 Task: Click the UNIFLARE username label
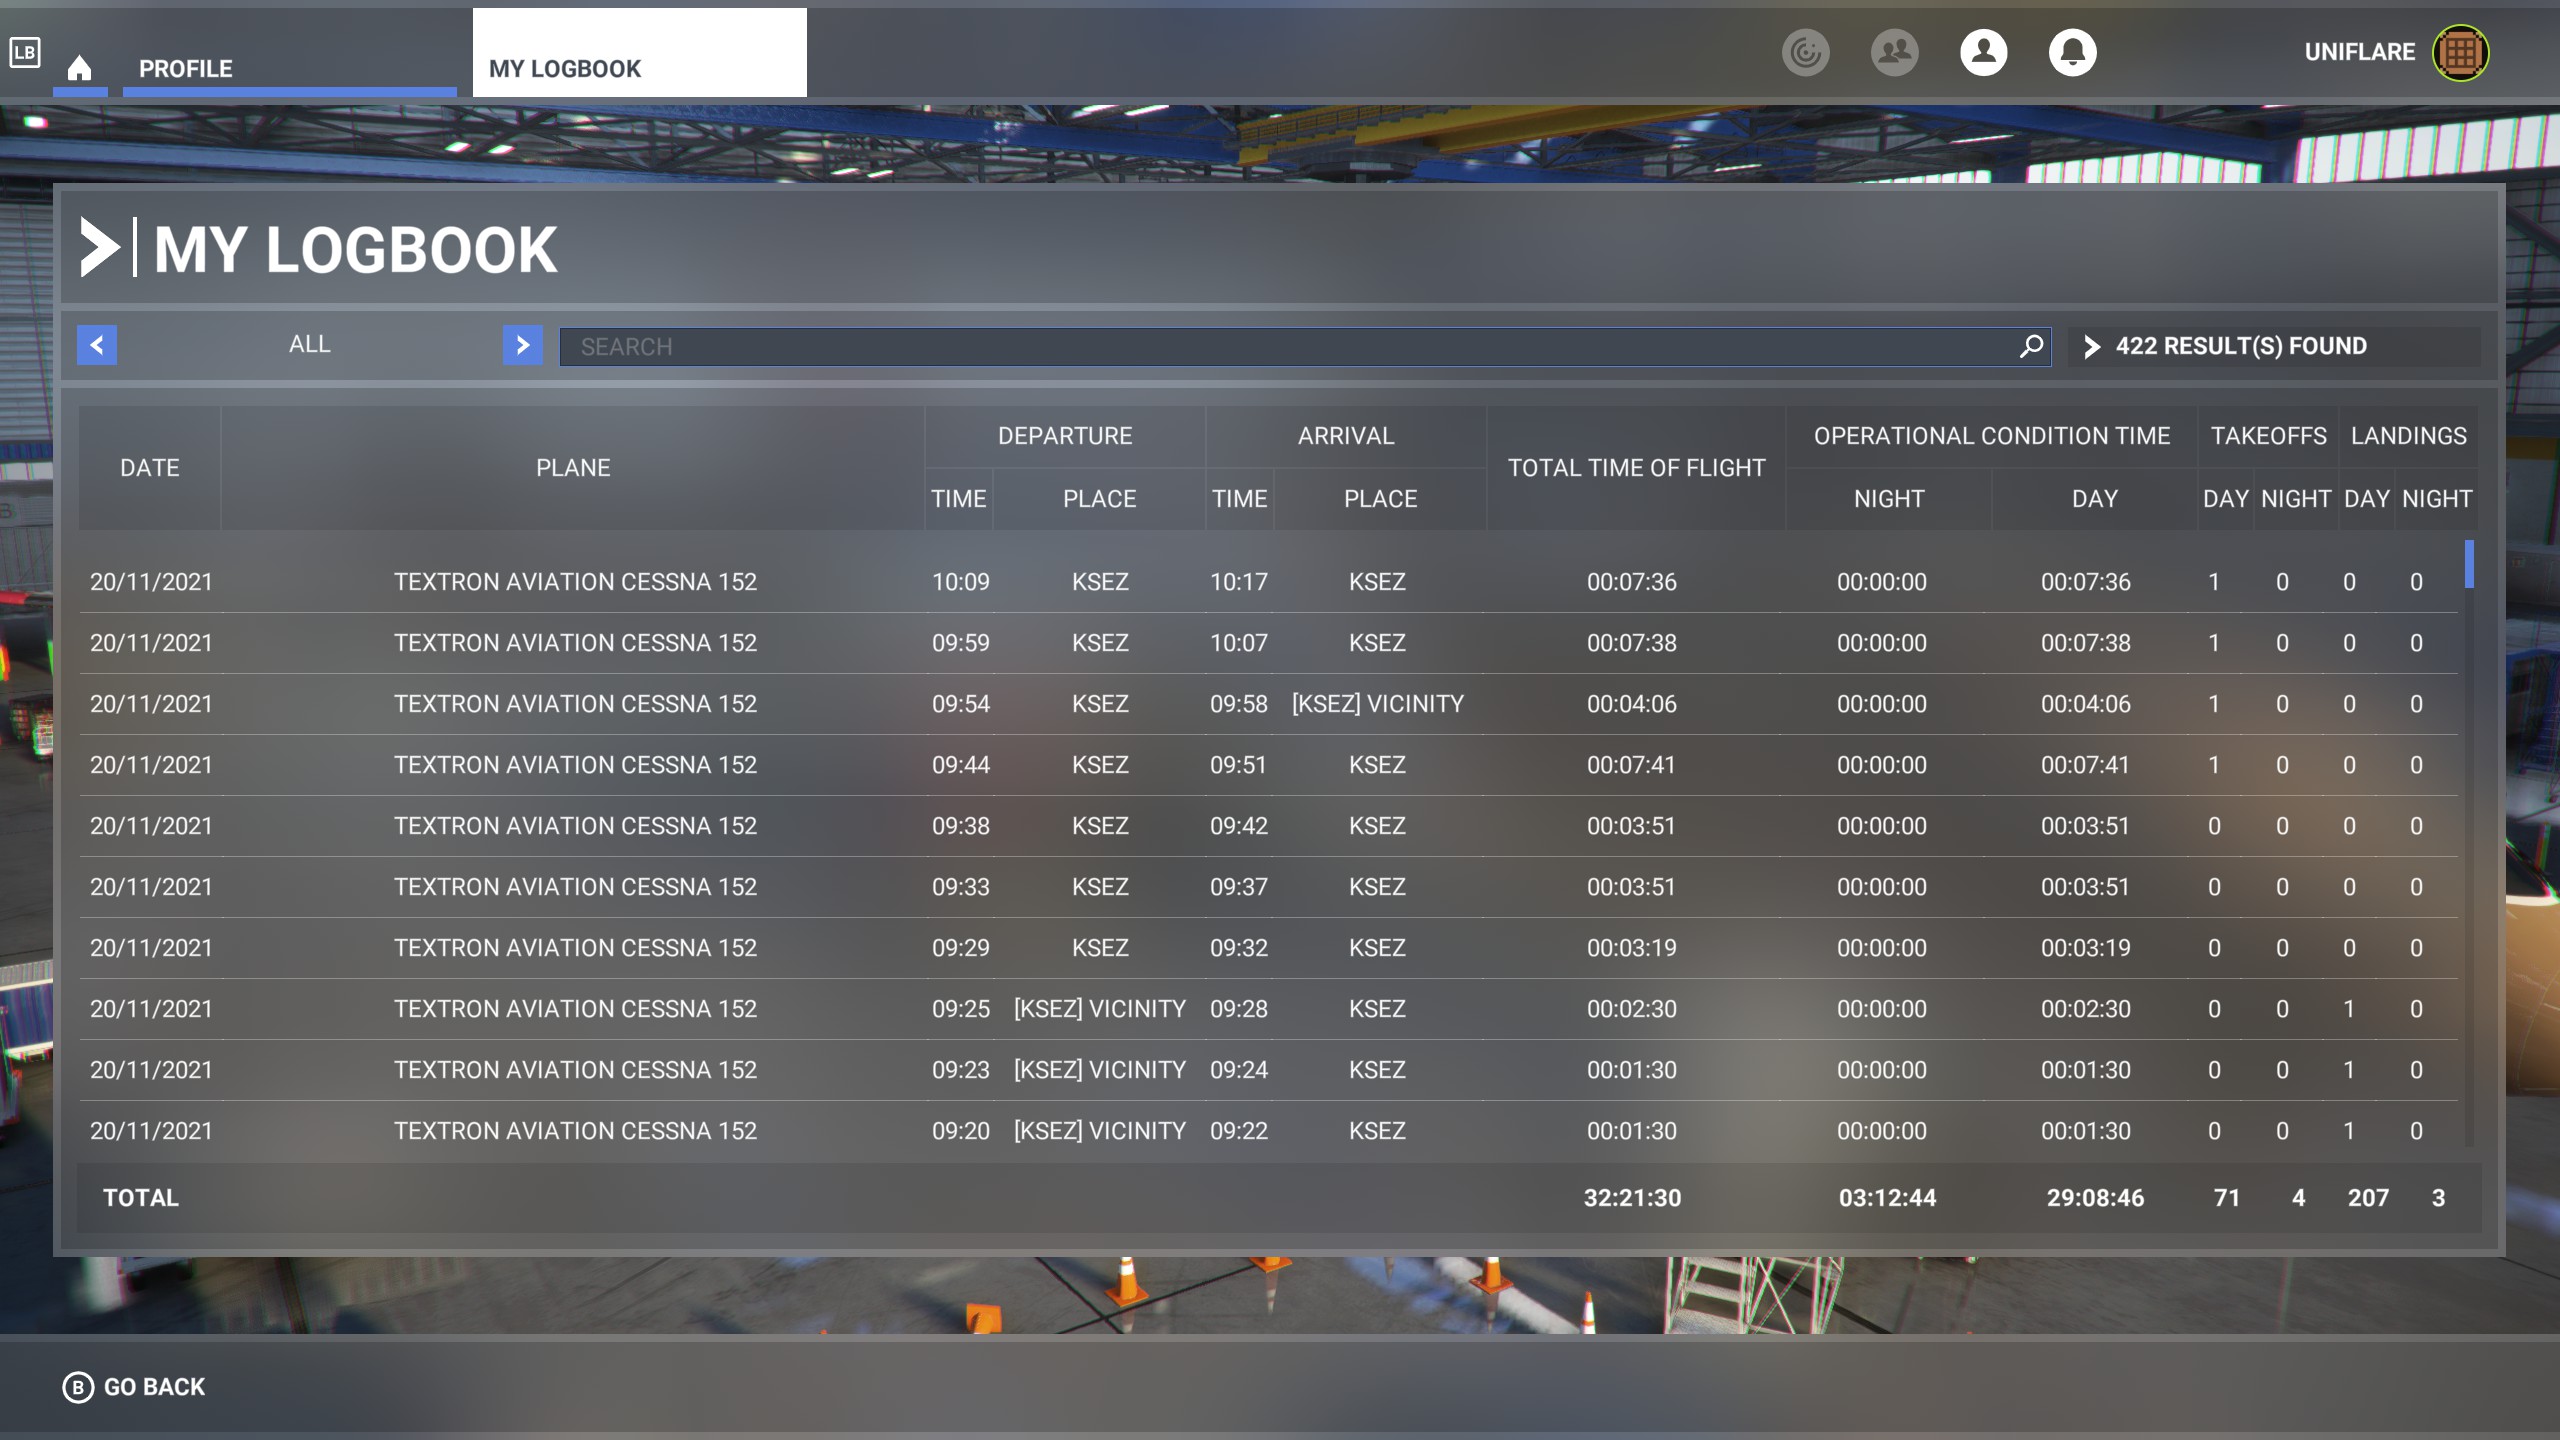(x=2359, y=52)
